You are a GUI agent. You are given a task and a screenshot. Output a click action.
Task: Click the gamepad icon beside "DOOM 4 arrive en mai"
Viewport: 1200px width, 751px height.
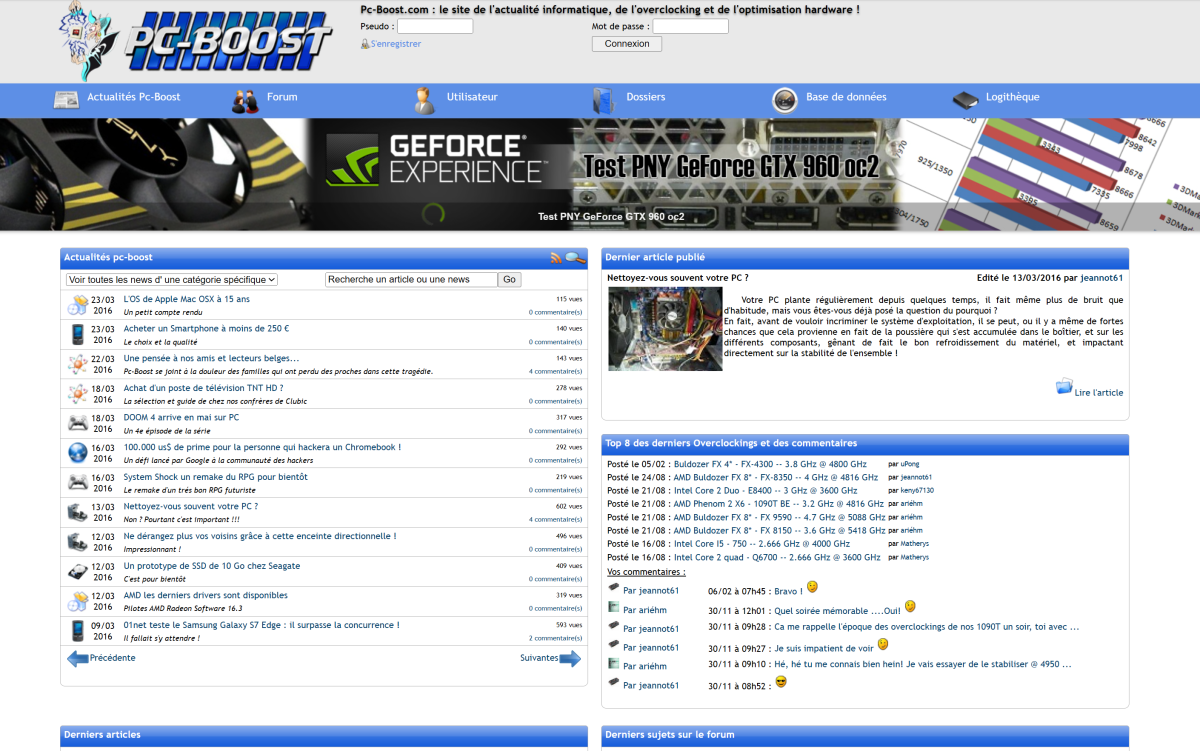[x=78, y=423]
